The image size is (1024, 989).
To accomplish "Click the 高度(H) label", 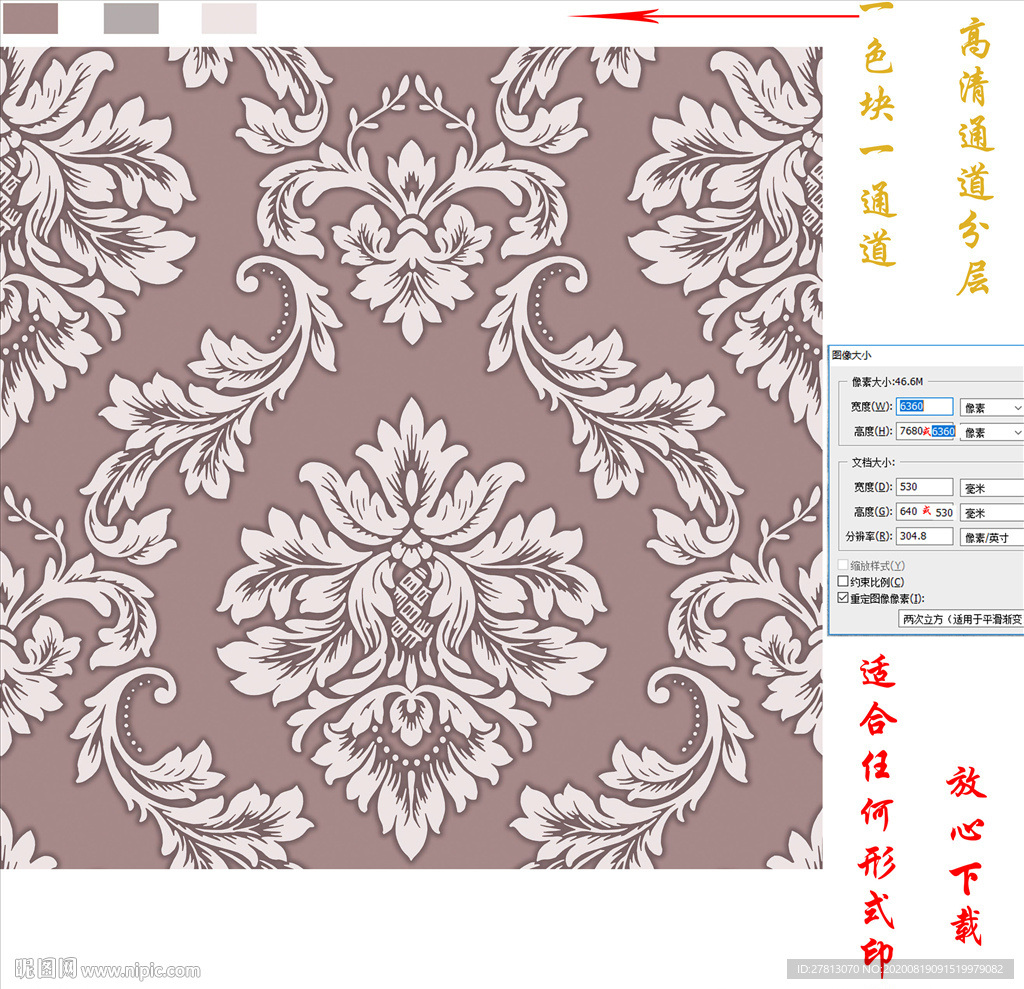I will 873,431.
